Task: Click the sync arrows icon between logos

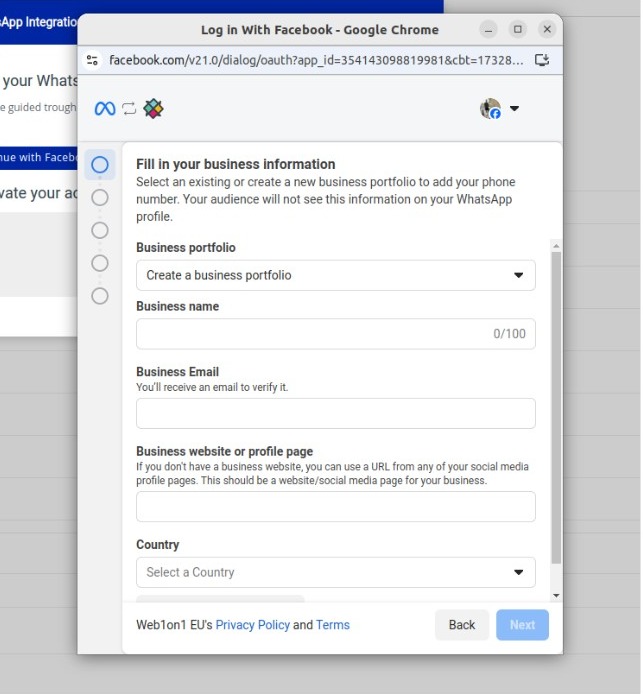Action: point(129,109)
